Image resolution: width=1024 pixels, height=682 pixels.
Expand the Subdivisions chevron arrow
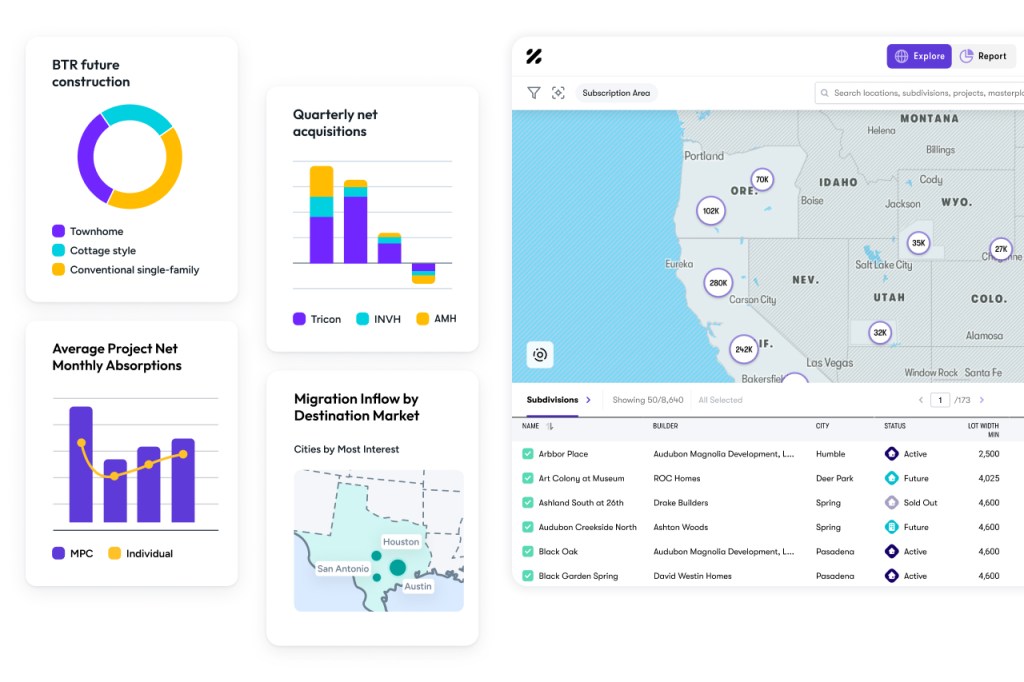pyautogui.click(x=589, y=400)
